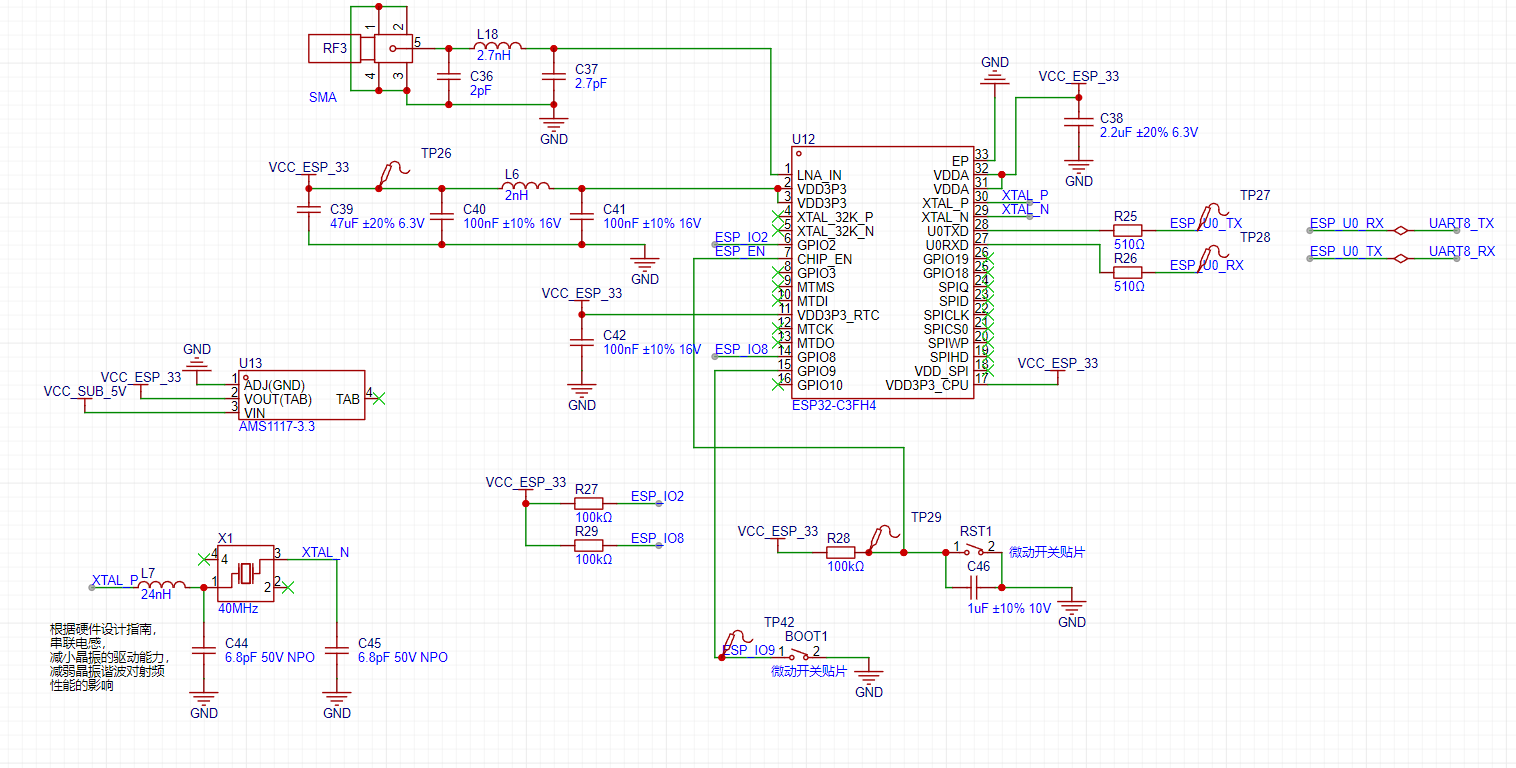Select the R26 resistor symbol
This screenshot has width=1516, height=768.
pyautogui.click(x=1128, y=272)
